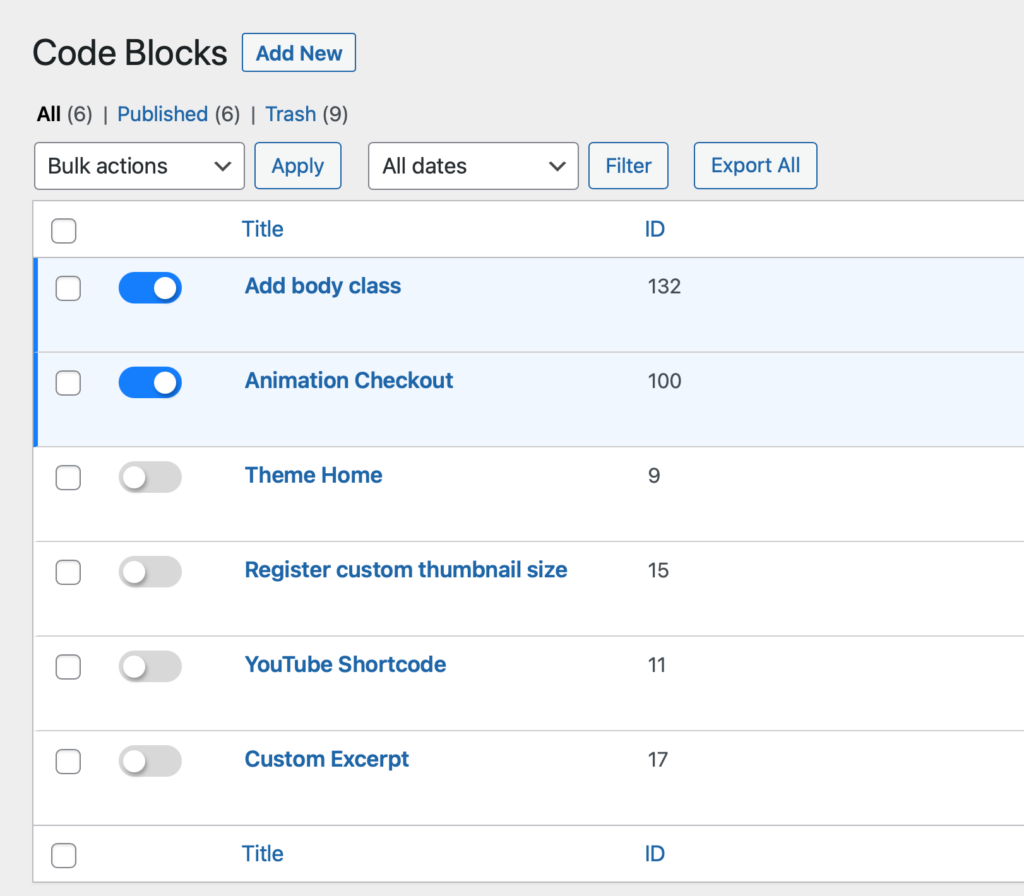Tick the checkbox for Add body class

click(68, 288)
